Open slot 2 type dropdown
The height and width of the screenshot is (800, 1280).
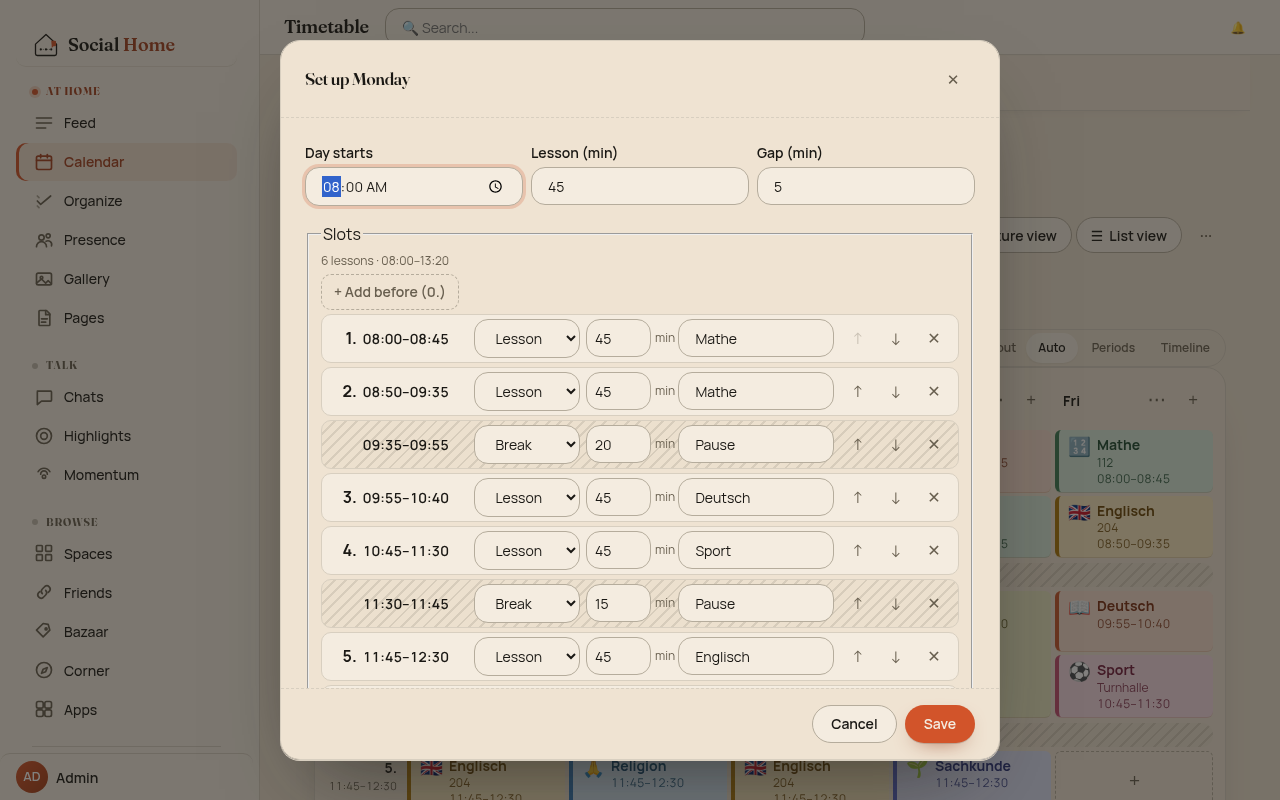(527, 392)
